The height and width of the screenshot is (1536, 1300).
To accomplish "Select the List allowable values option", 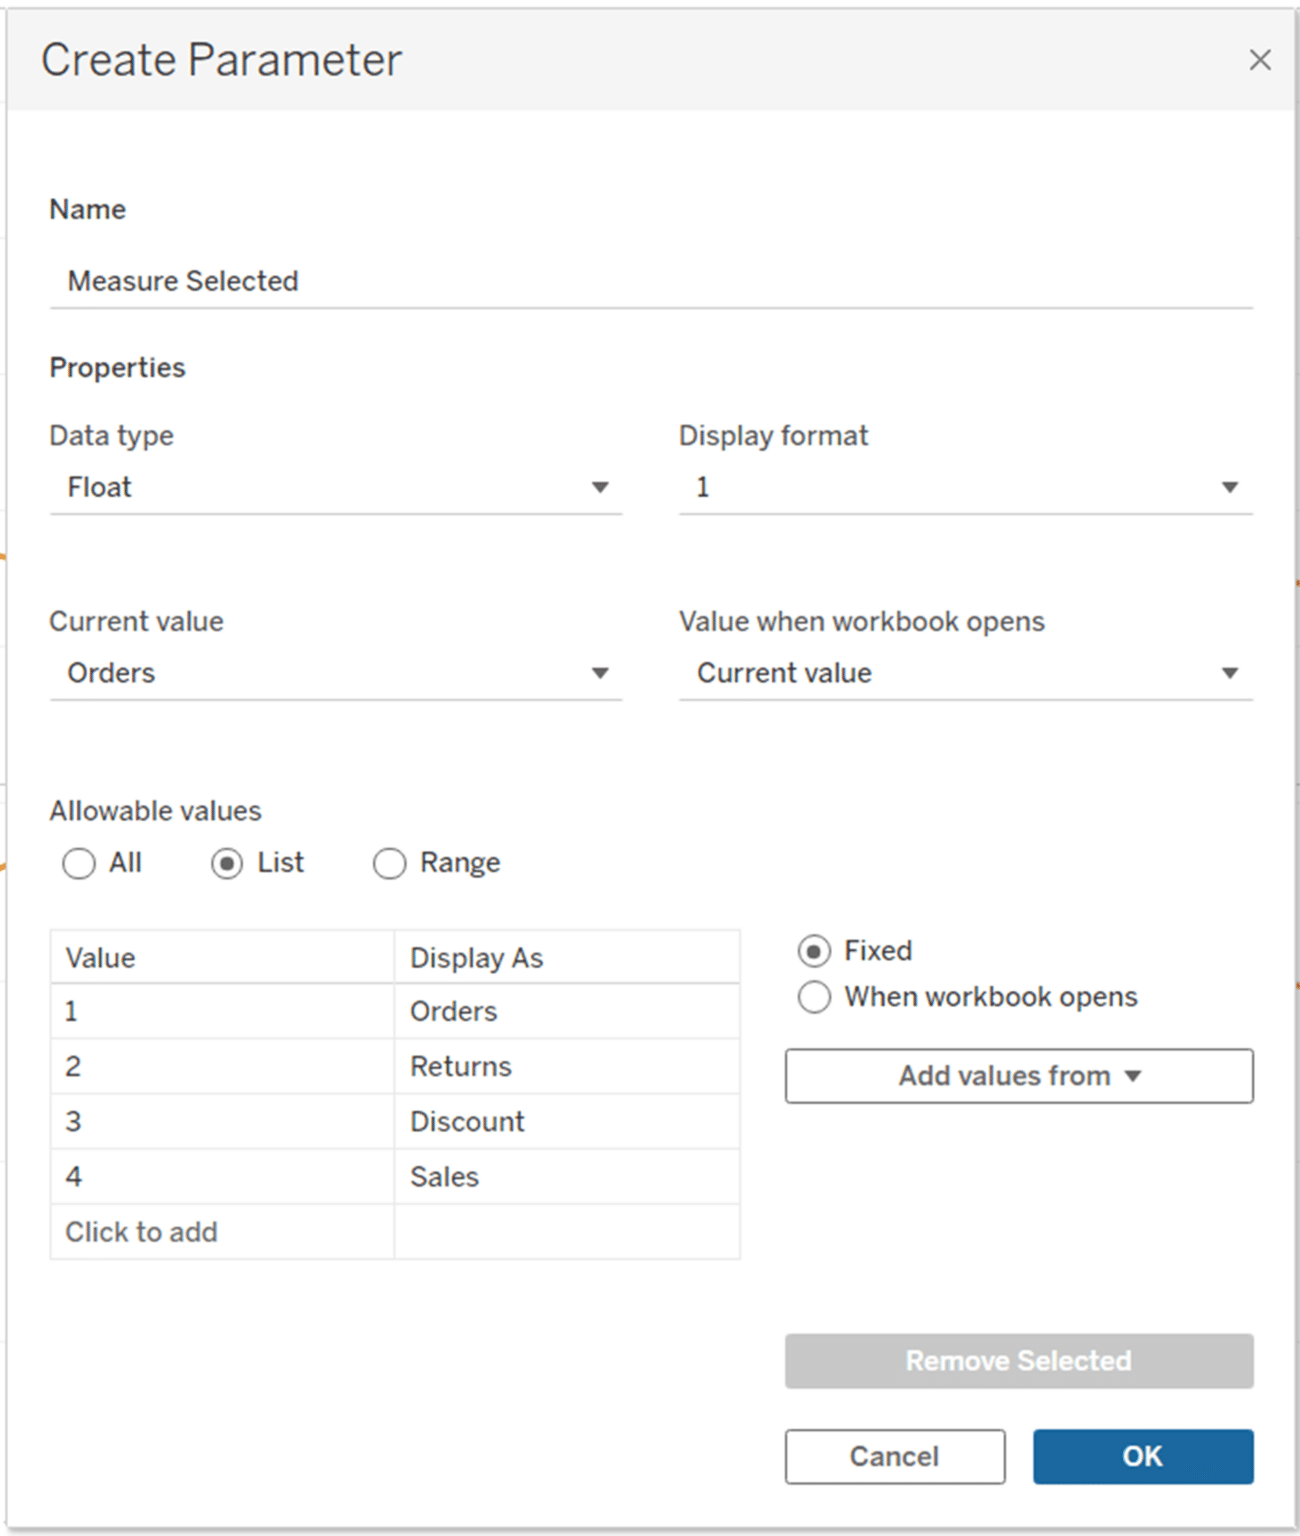I will pyautogui.click(x=228, y=863).
